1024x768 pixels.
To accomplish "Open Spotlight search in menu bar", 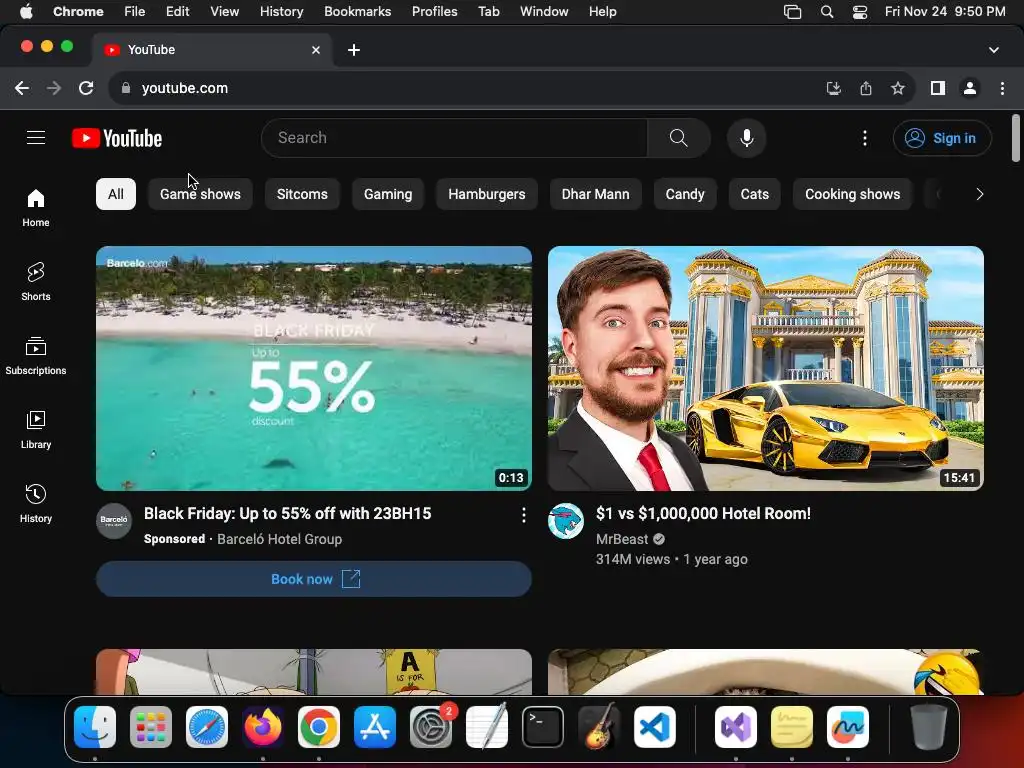I will point(827,12).
